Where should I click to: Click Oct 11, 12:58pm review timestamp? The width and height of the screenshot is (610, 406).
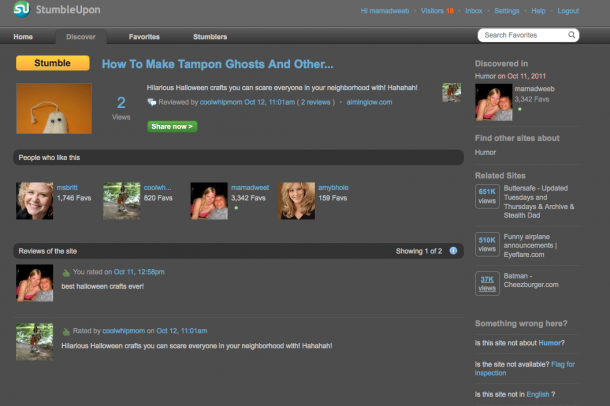click(139, 272)
